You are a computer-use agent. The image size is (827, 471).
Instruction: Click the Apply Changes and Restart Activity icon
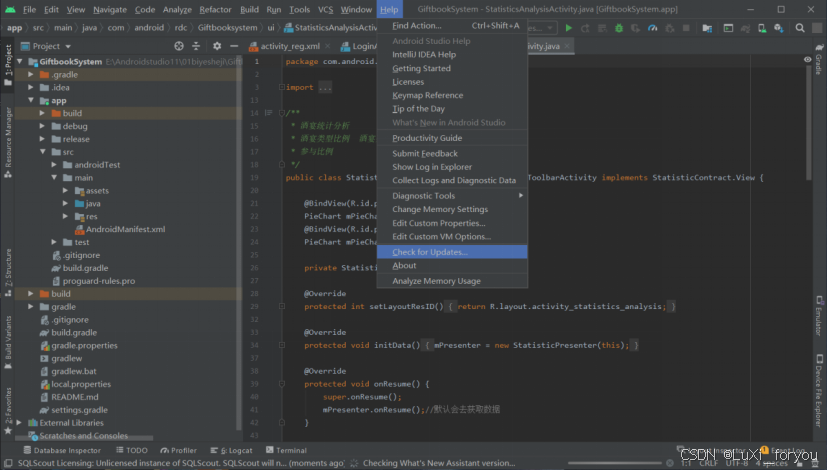pos(585,28)
